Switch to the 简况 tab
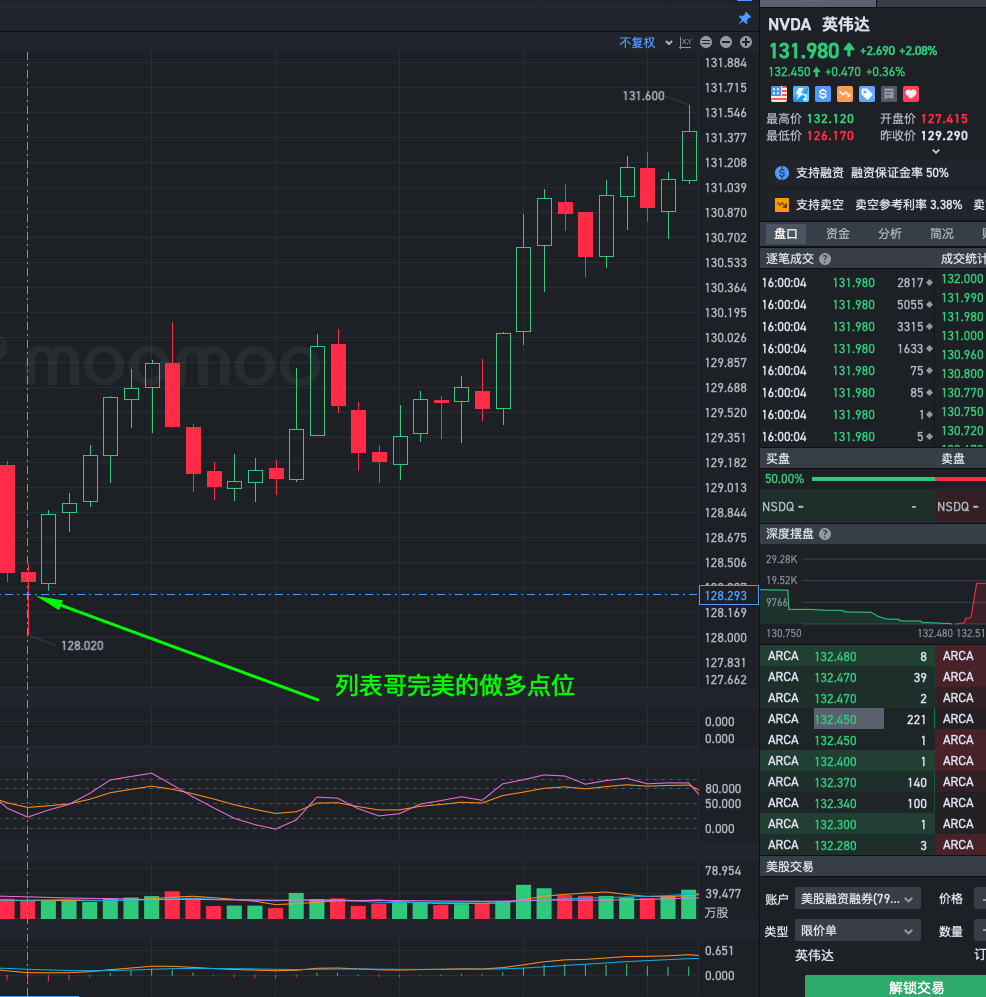This screenshot has height=997, width=986. tap(942, 234)
